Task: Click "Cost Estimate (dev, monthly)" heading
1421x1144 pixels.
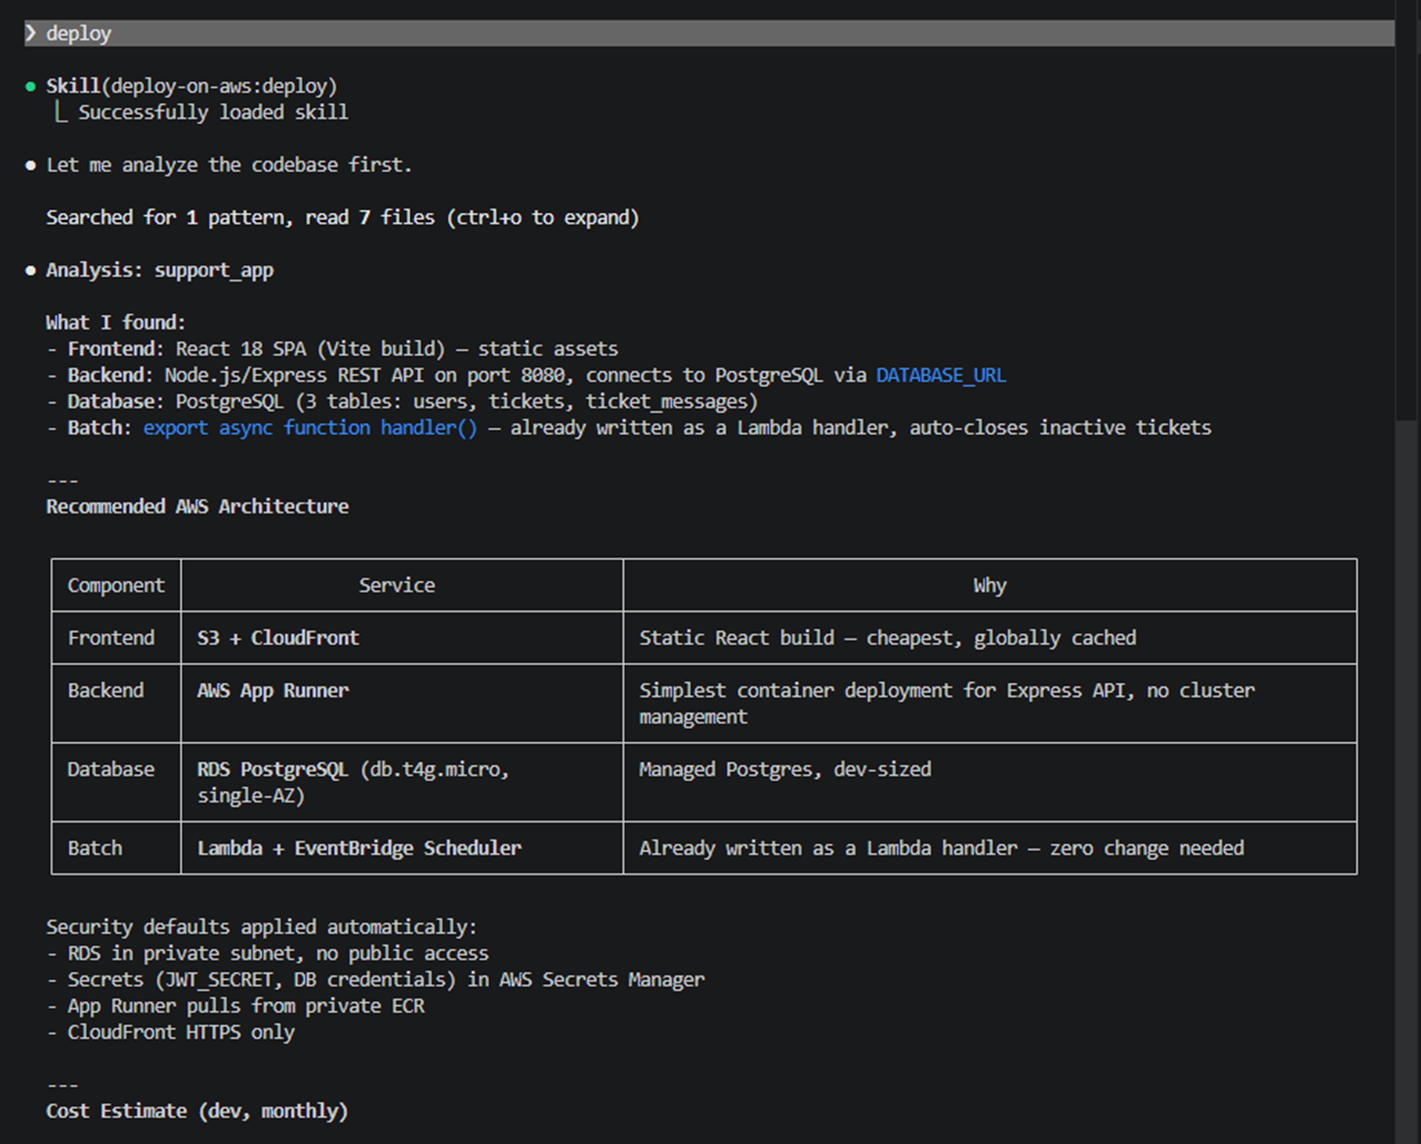Action: coord(197,1111)
